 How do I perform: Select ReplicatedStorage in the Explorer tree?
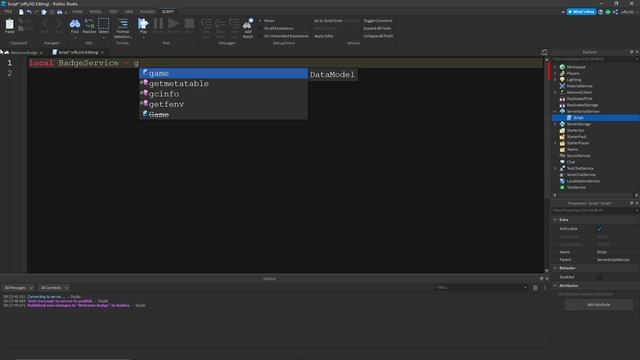pos(582,105)
